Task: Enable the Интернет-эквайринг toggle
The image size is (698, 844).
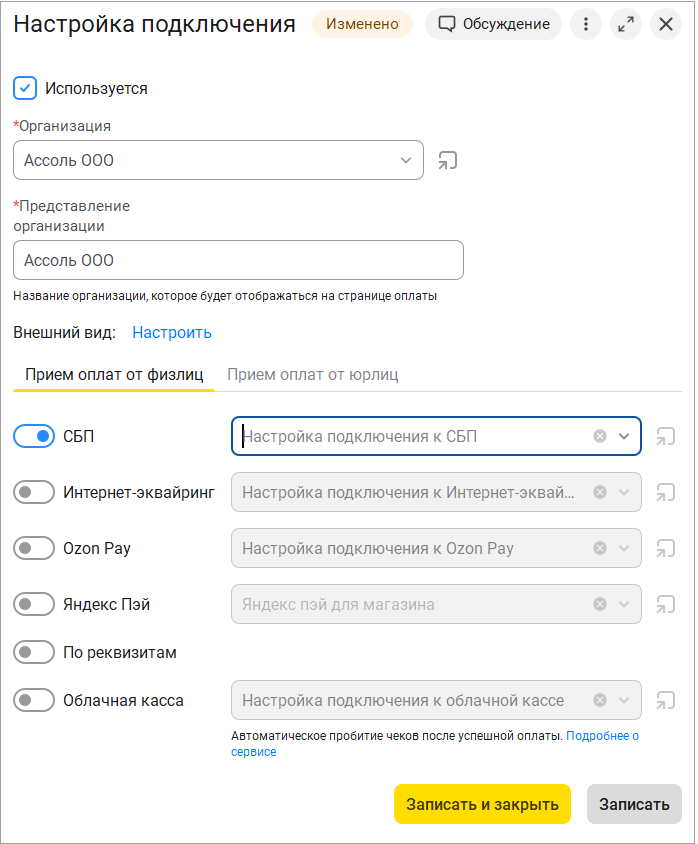Action: (x=34, y=493)
